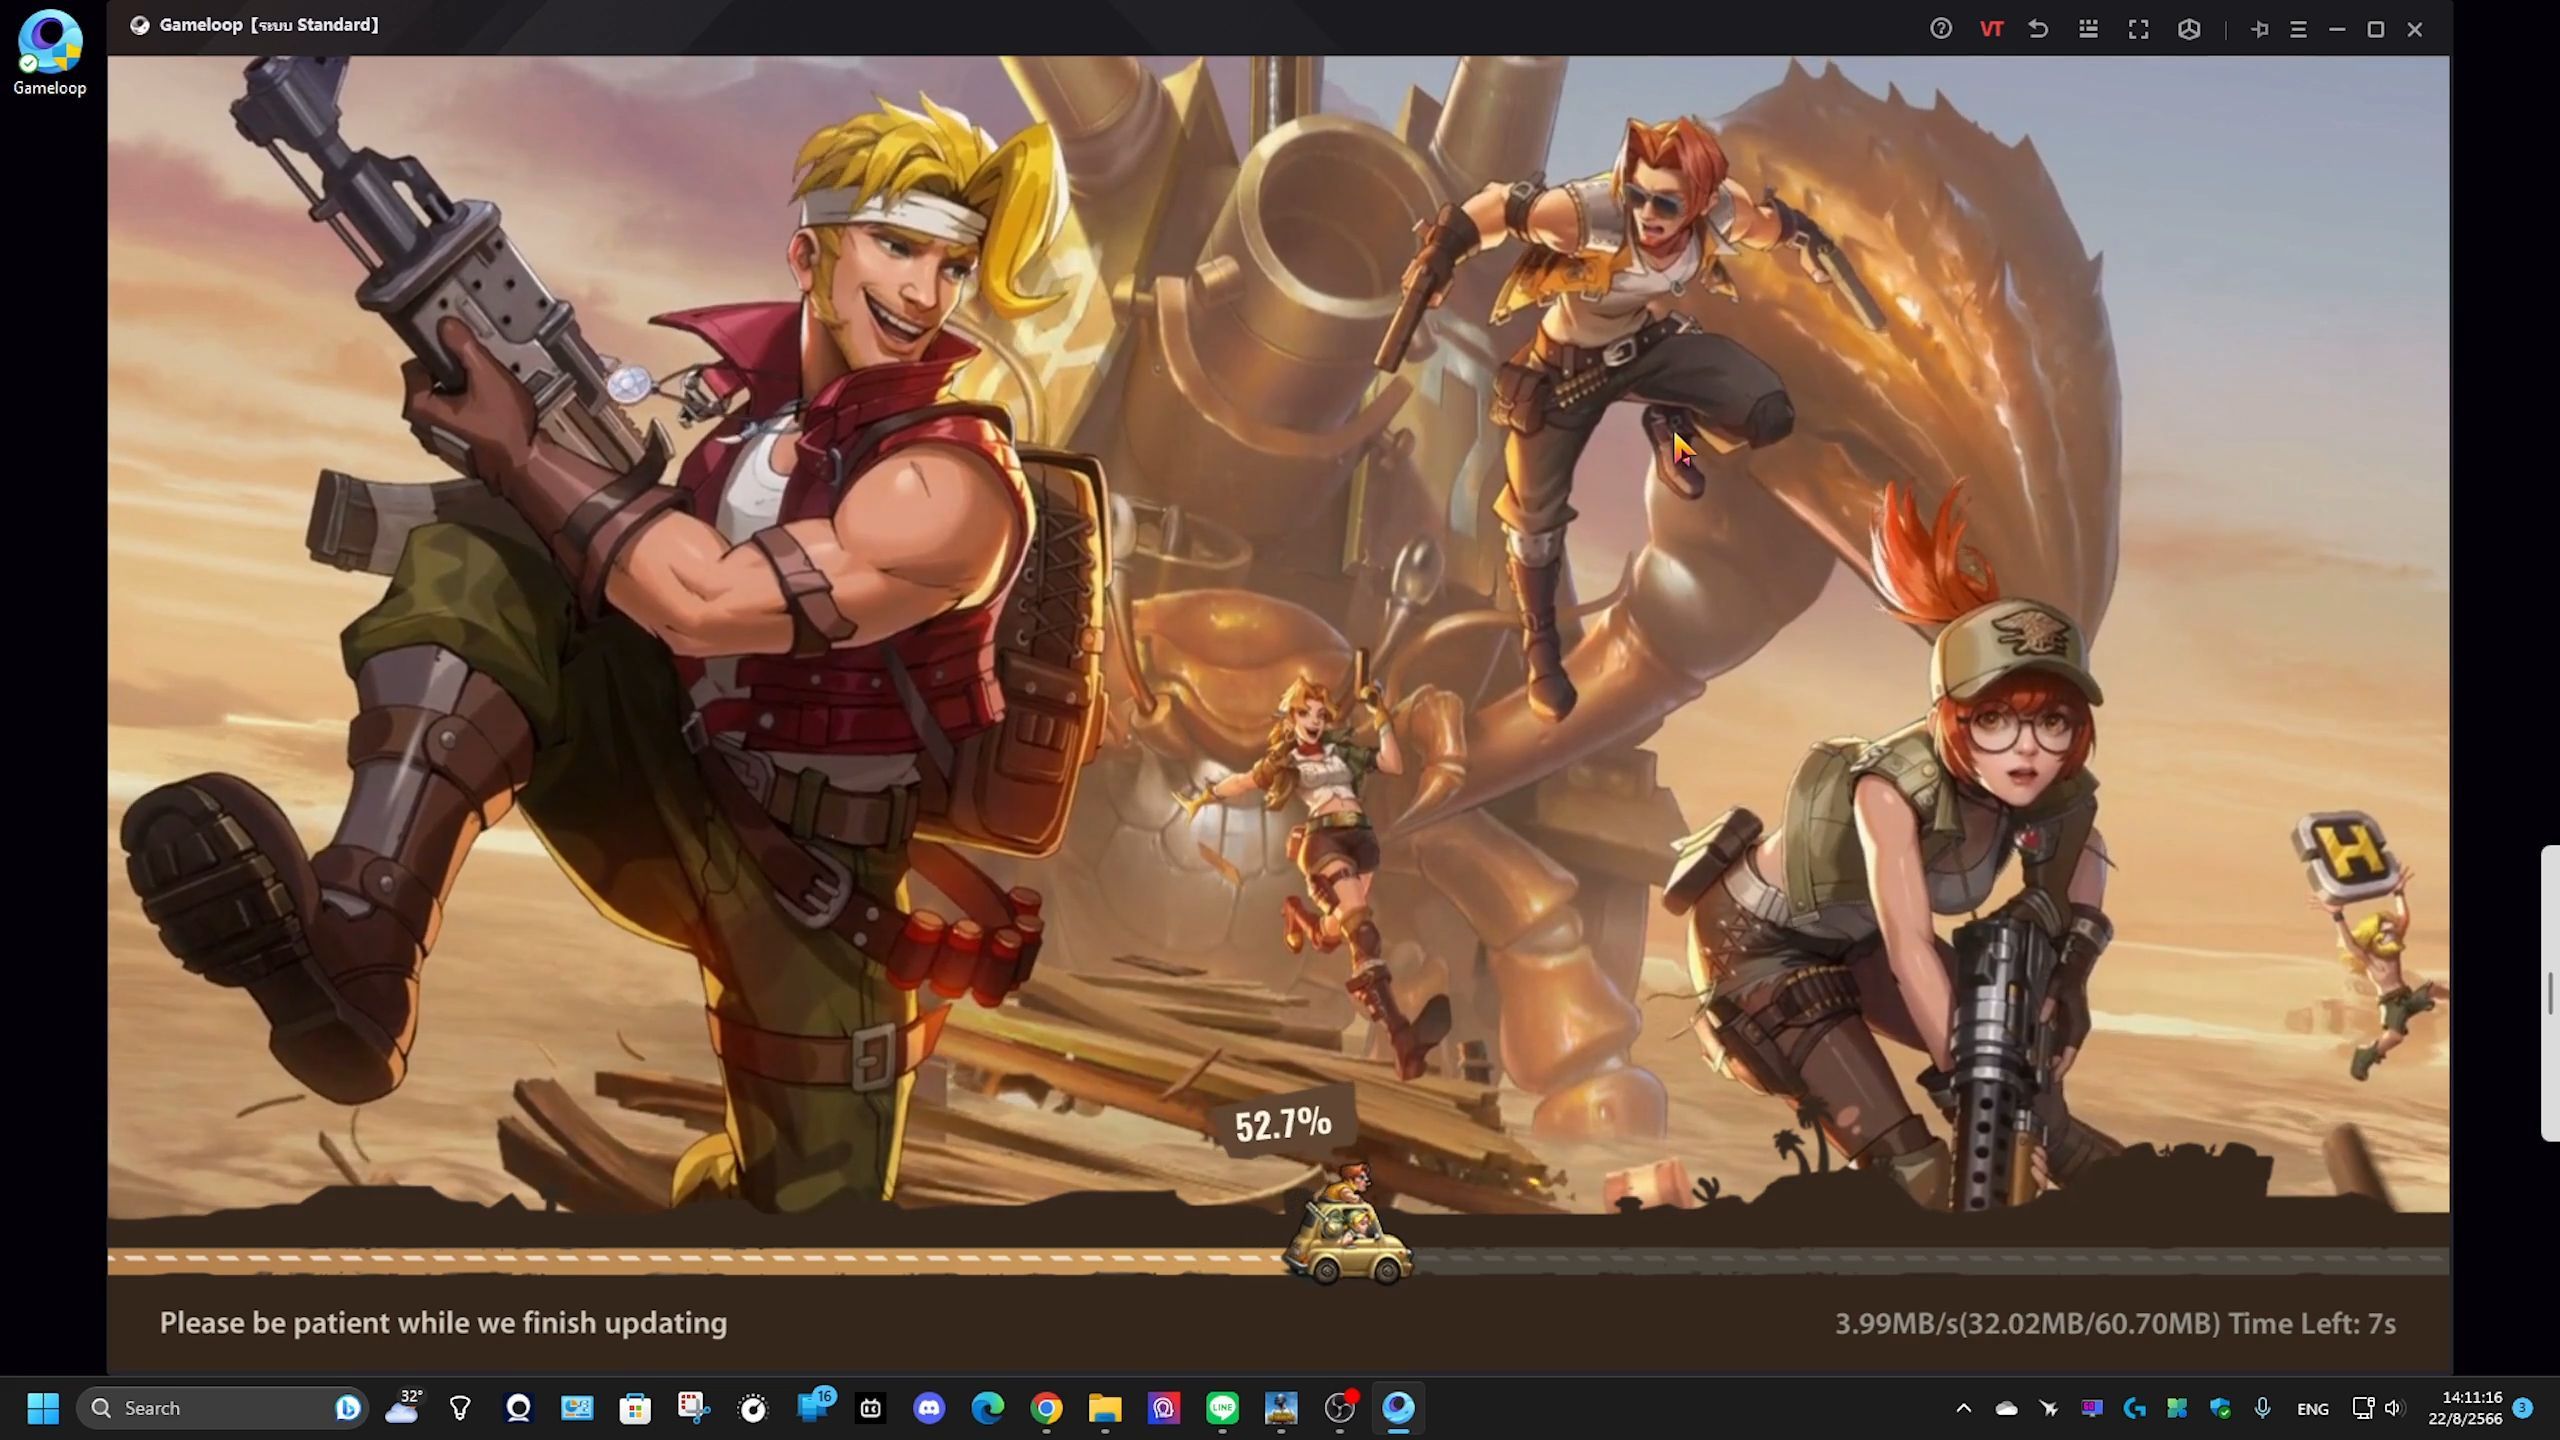
Task: Click the Gameloop desktop shortcut icon
Action: pos(49,52)
